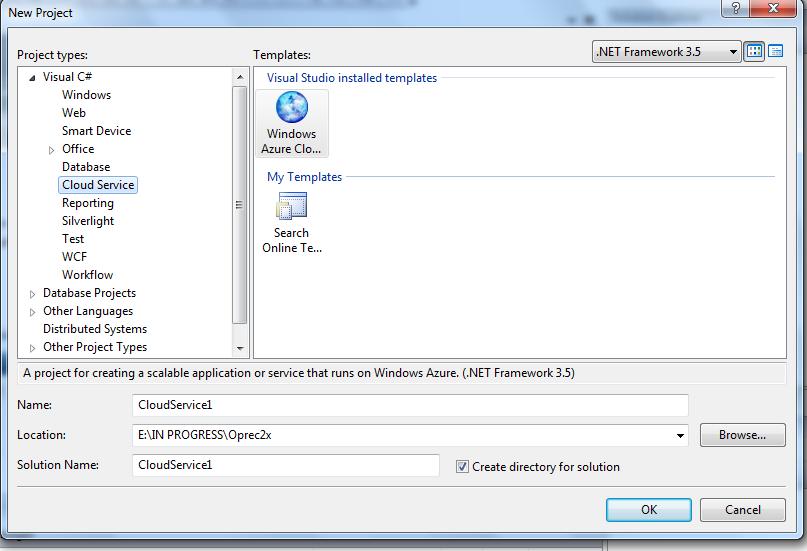Select Distributed Systems in the tree
The height and width of the screenshot is (551, 807).
[x=95, y=329]
